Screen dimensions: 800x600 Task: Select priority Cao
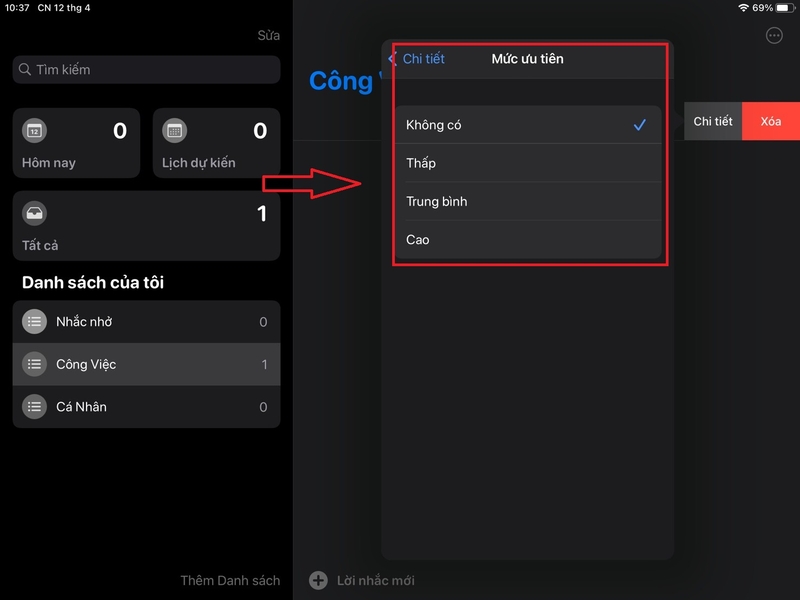pos(528,240)
